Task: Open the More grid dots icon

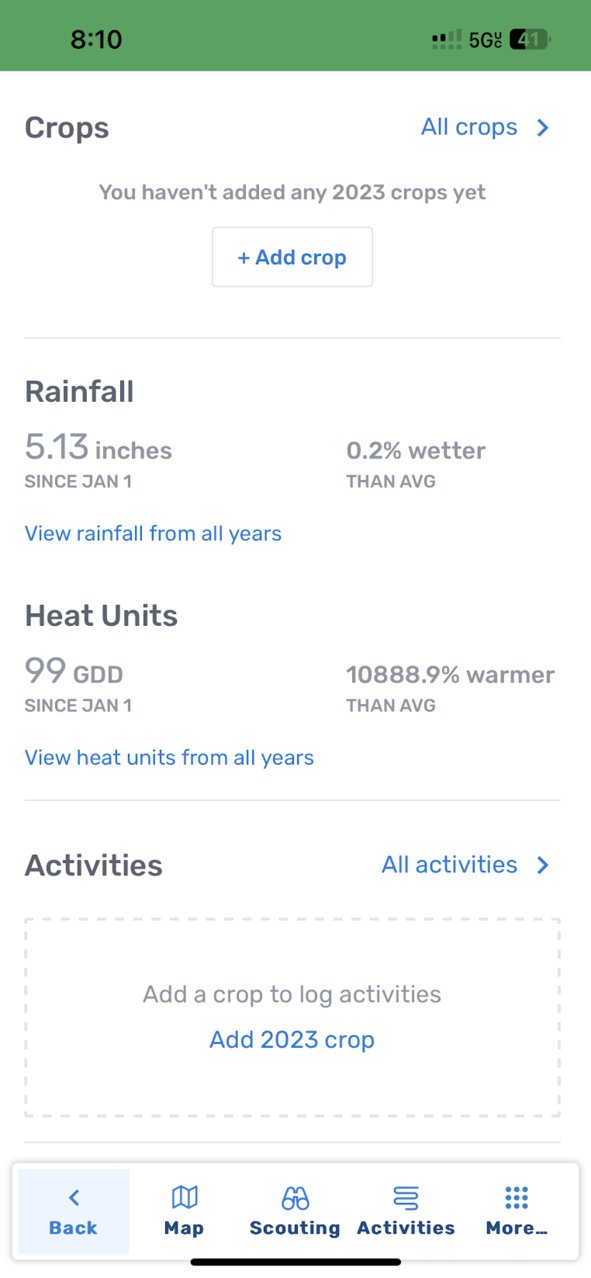Action: click(x=517, y=1197)
